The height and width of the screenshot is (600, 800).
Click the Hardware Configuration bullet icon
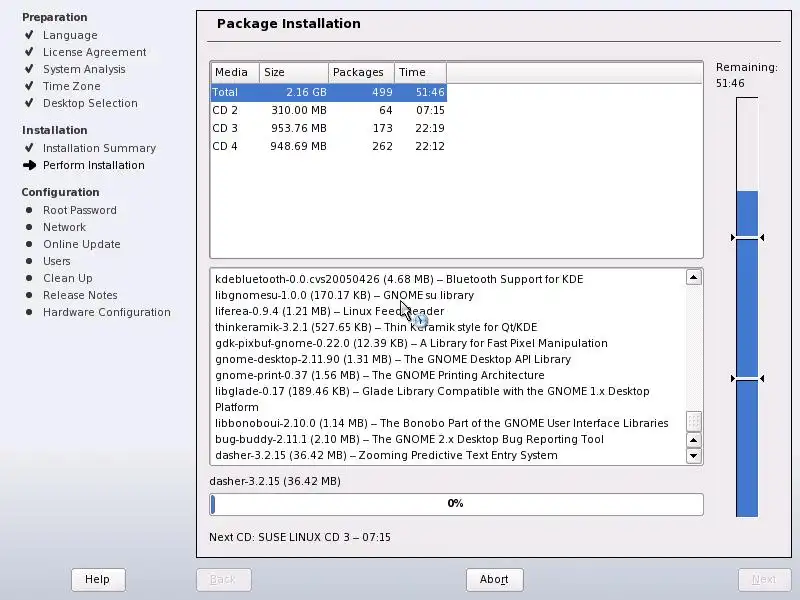(x=29, y=312)
